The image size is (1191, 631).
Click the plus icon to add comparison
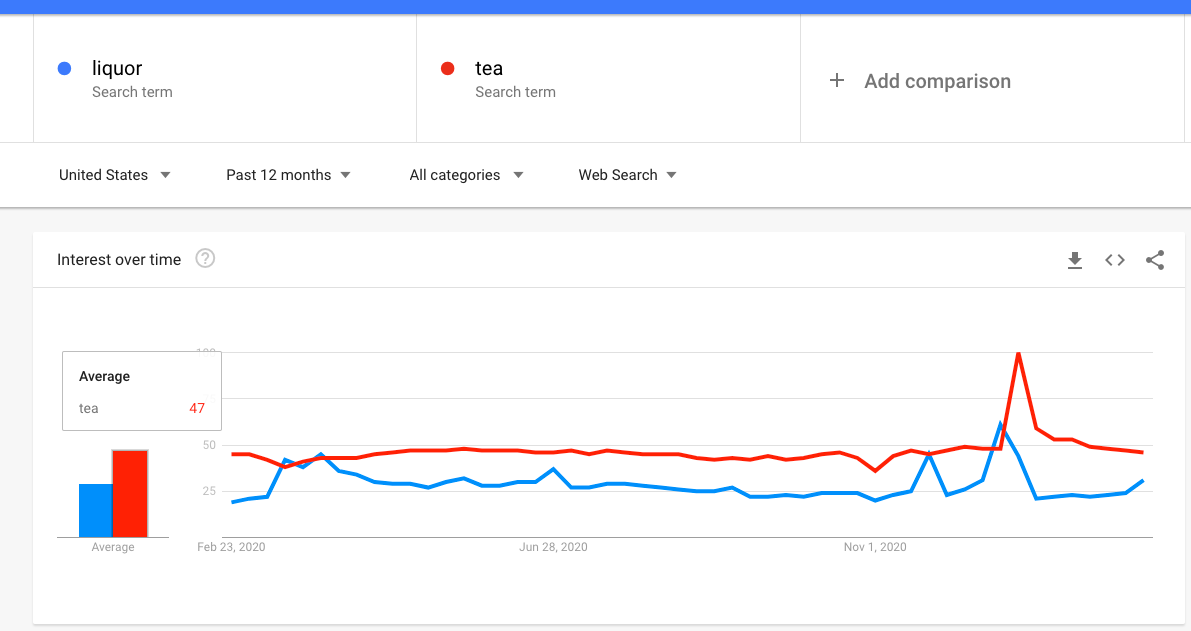[838, 81]
